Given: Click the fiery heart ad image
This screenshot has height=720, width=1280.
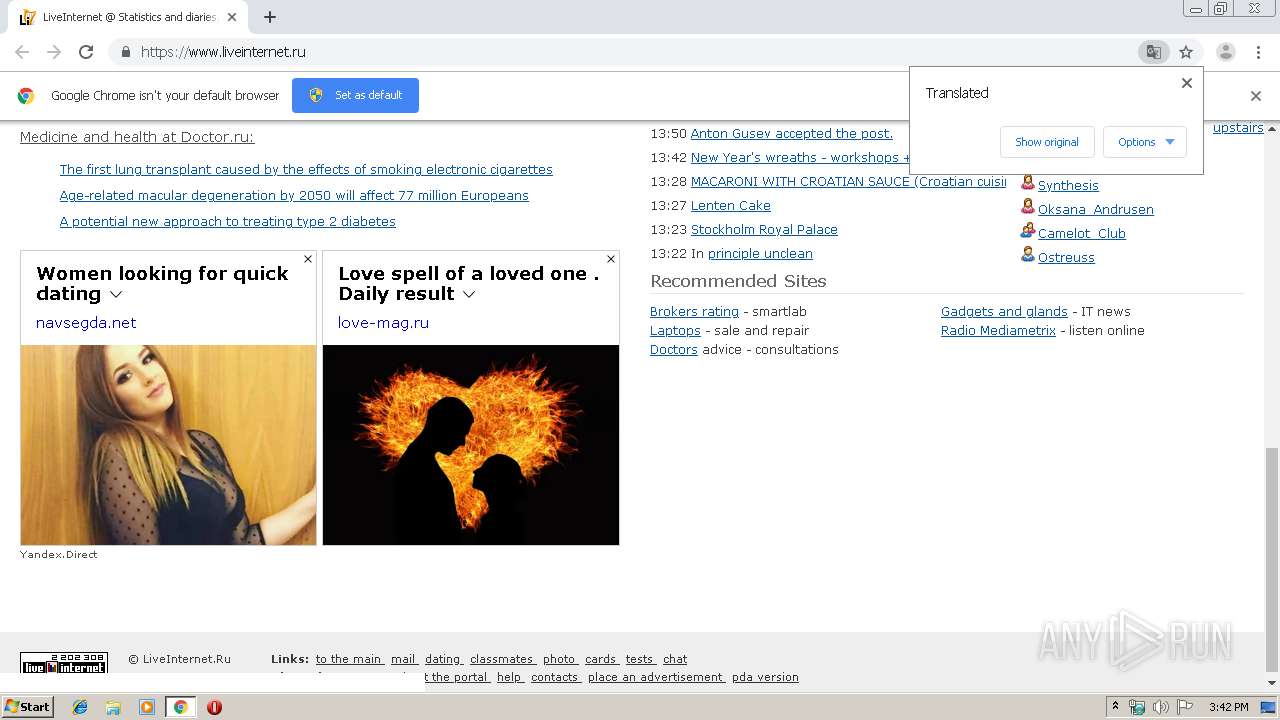Looking at the screenshot, I should click(471, 445).
